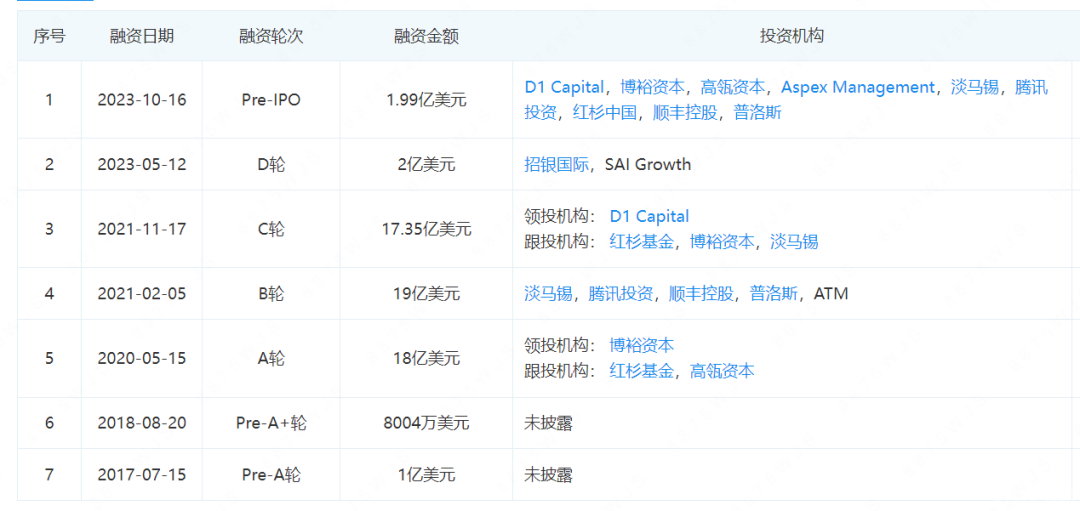
Task: Open 淡马锡 link in the C轮 row
Action: [794, 242]
